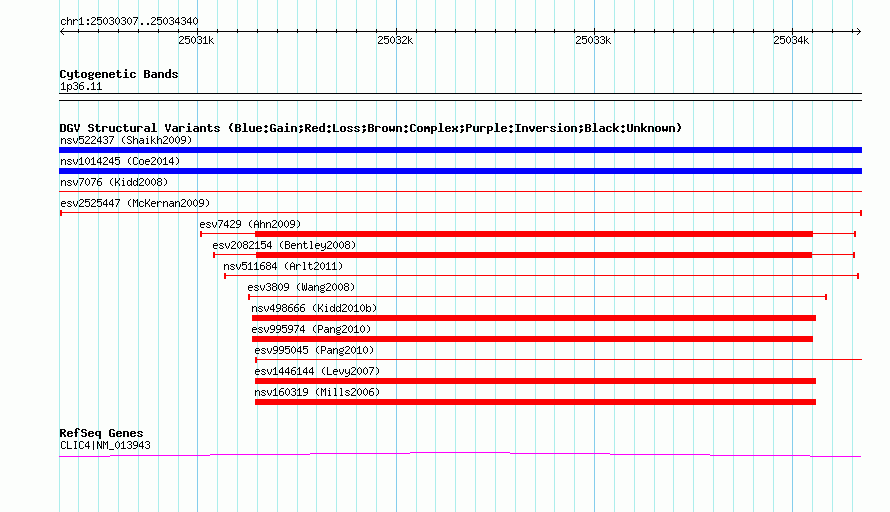Click the 1p36.11 band label

coord(81,86)
